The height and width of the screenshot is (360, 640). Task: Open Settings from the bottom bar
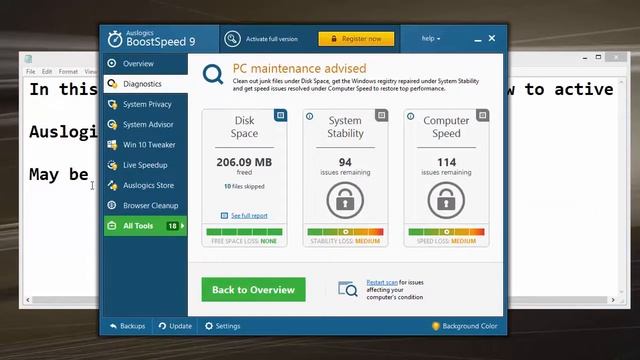[x=222, y=326]
